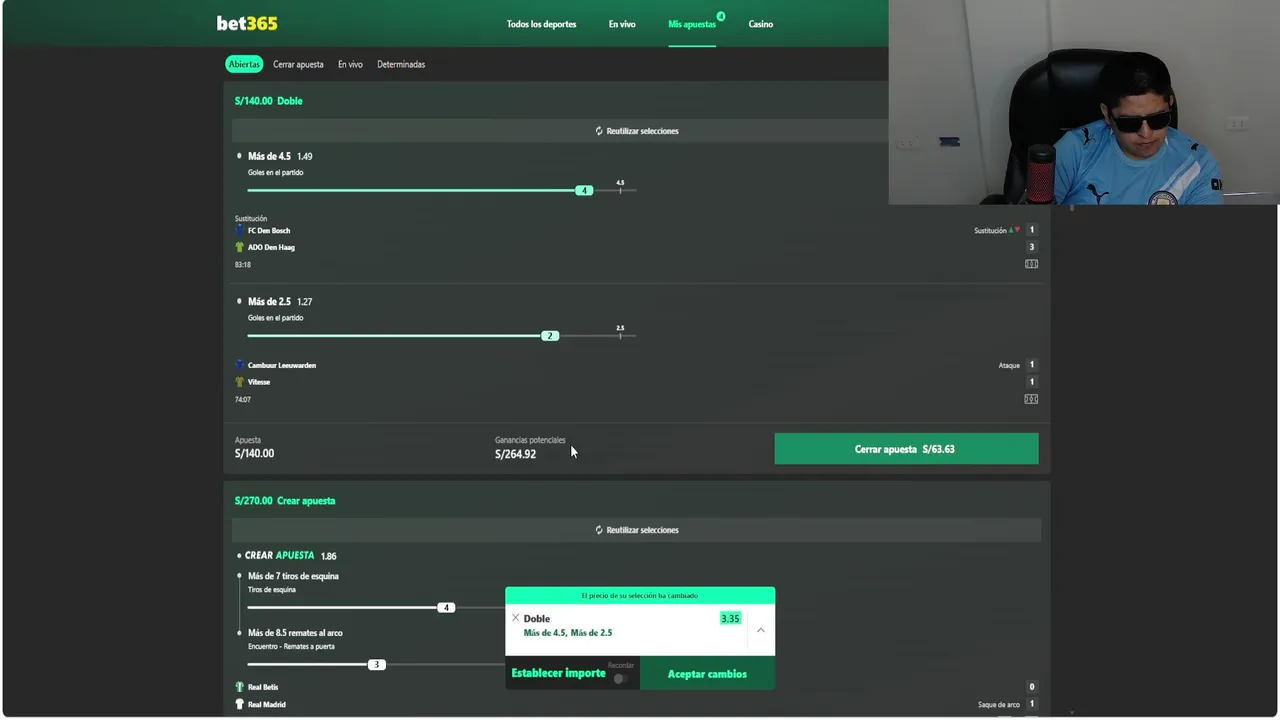The width and height of the screenshot is (1280, 720).
Task: Click the bet365 logo
Action: click(x=247, y=23)
